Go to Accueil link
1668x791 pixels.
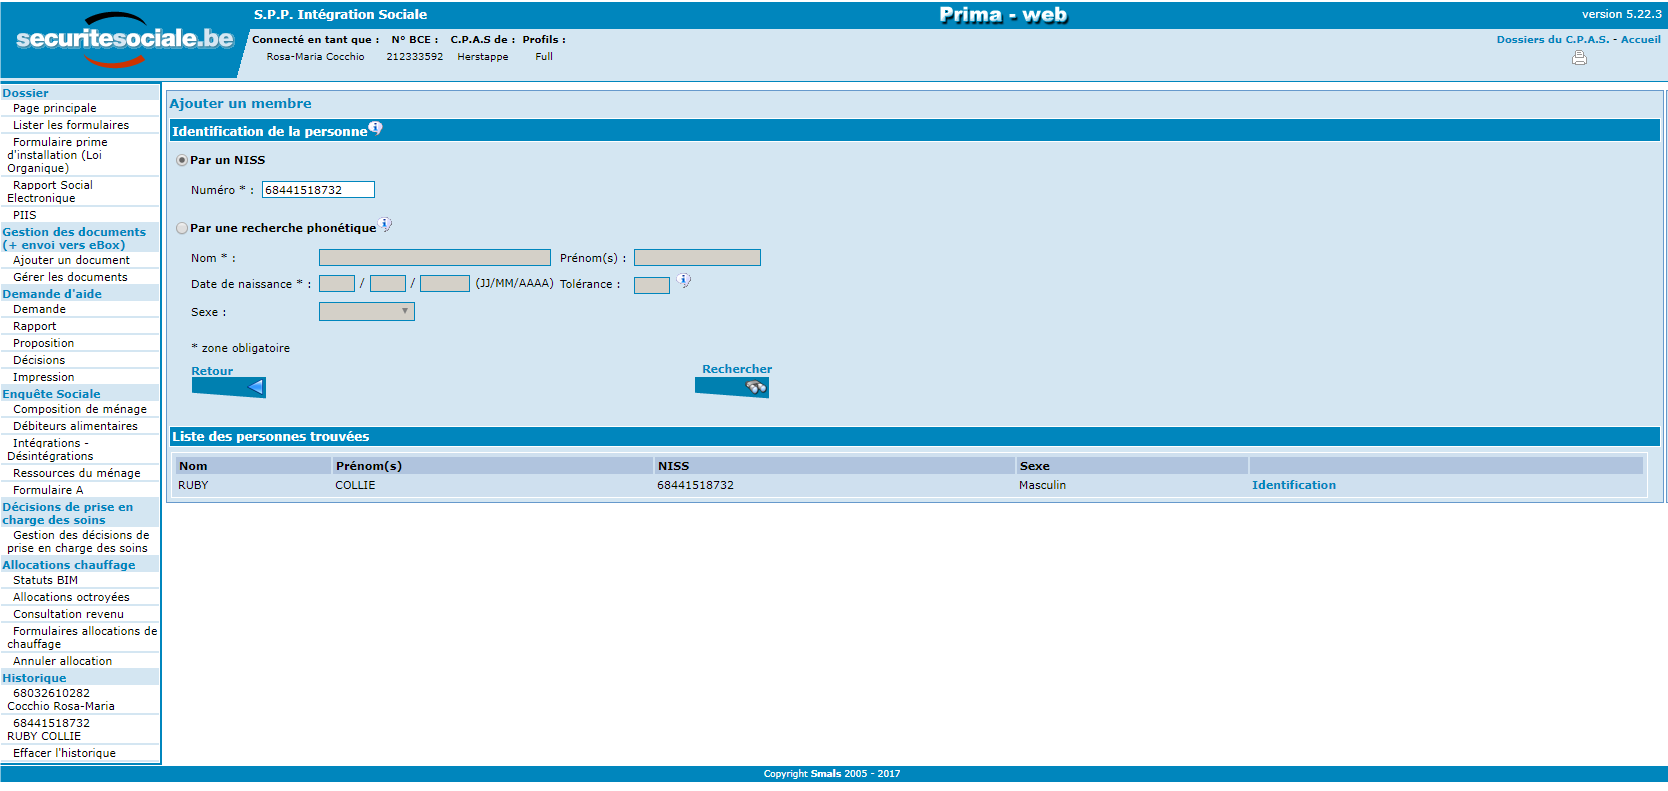tap(1640, 40)
